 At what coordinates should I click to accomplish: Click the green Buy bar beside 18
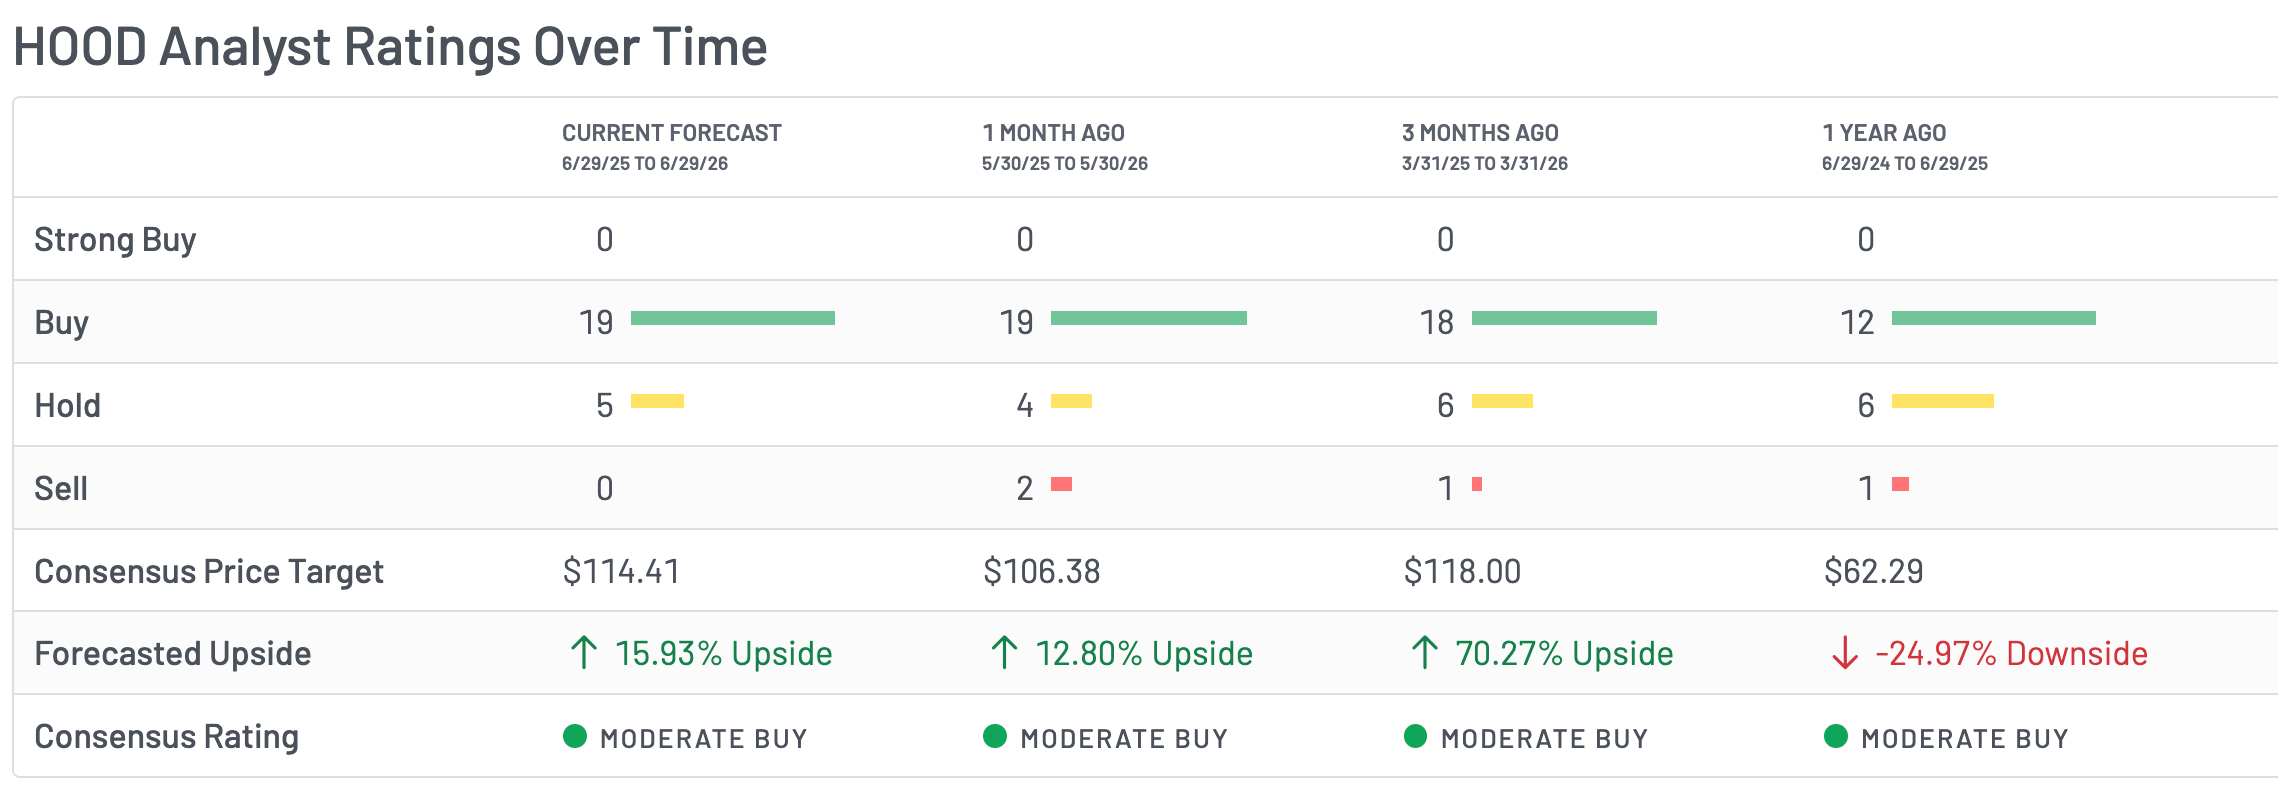(1564, 318)
